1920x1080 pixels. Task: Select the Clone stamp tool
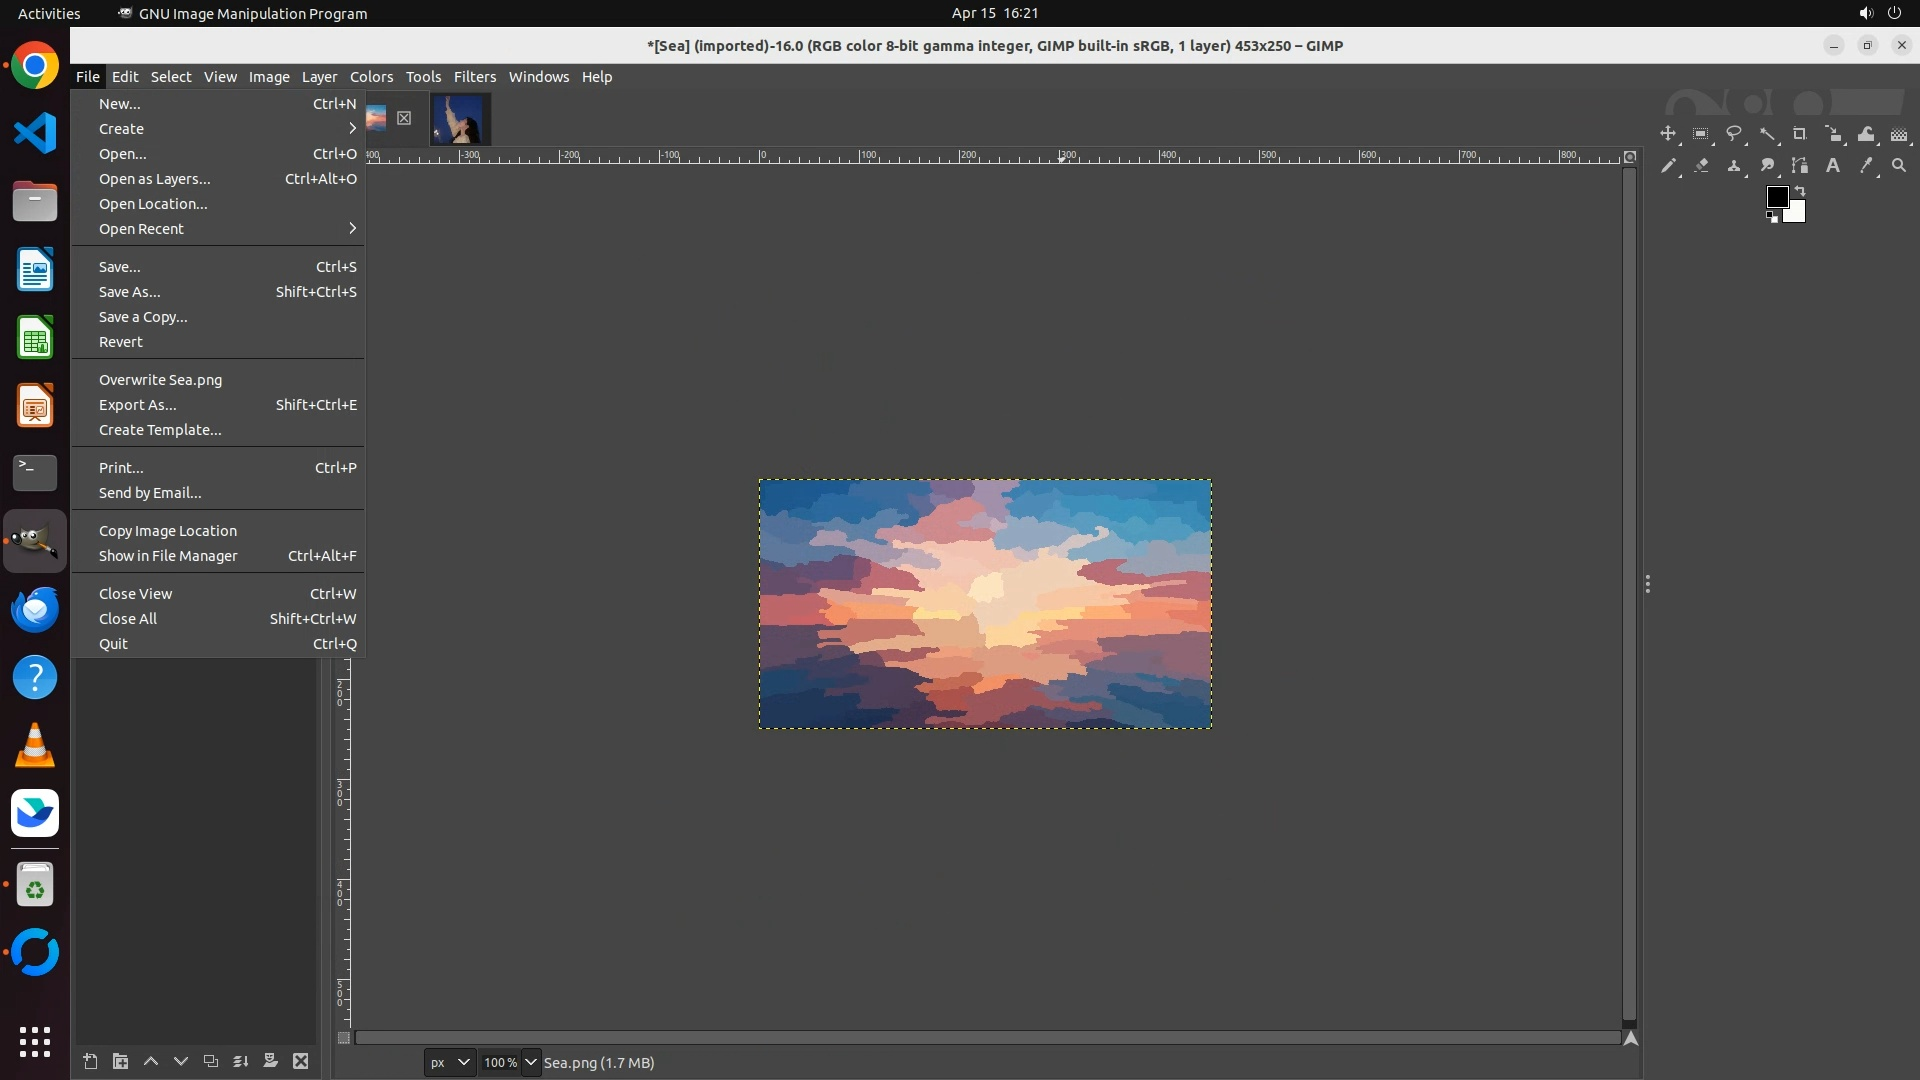1734,166
